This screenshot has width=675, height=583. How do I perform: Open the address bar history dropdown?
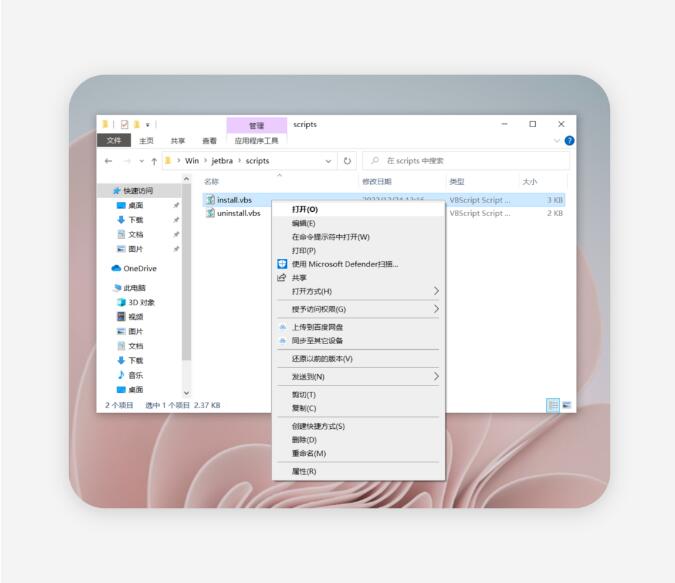329,161
